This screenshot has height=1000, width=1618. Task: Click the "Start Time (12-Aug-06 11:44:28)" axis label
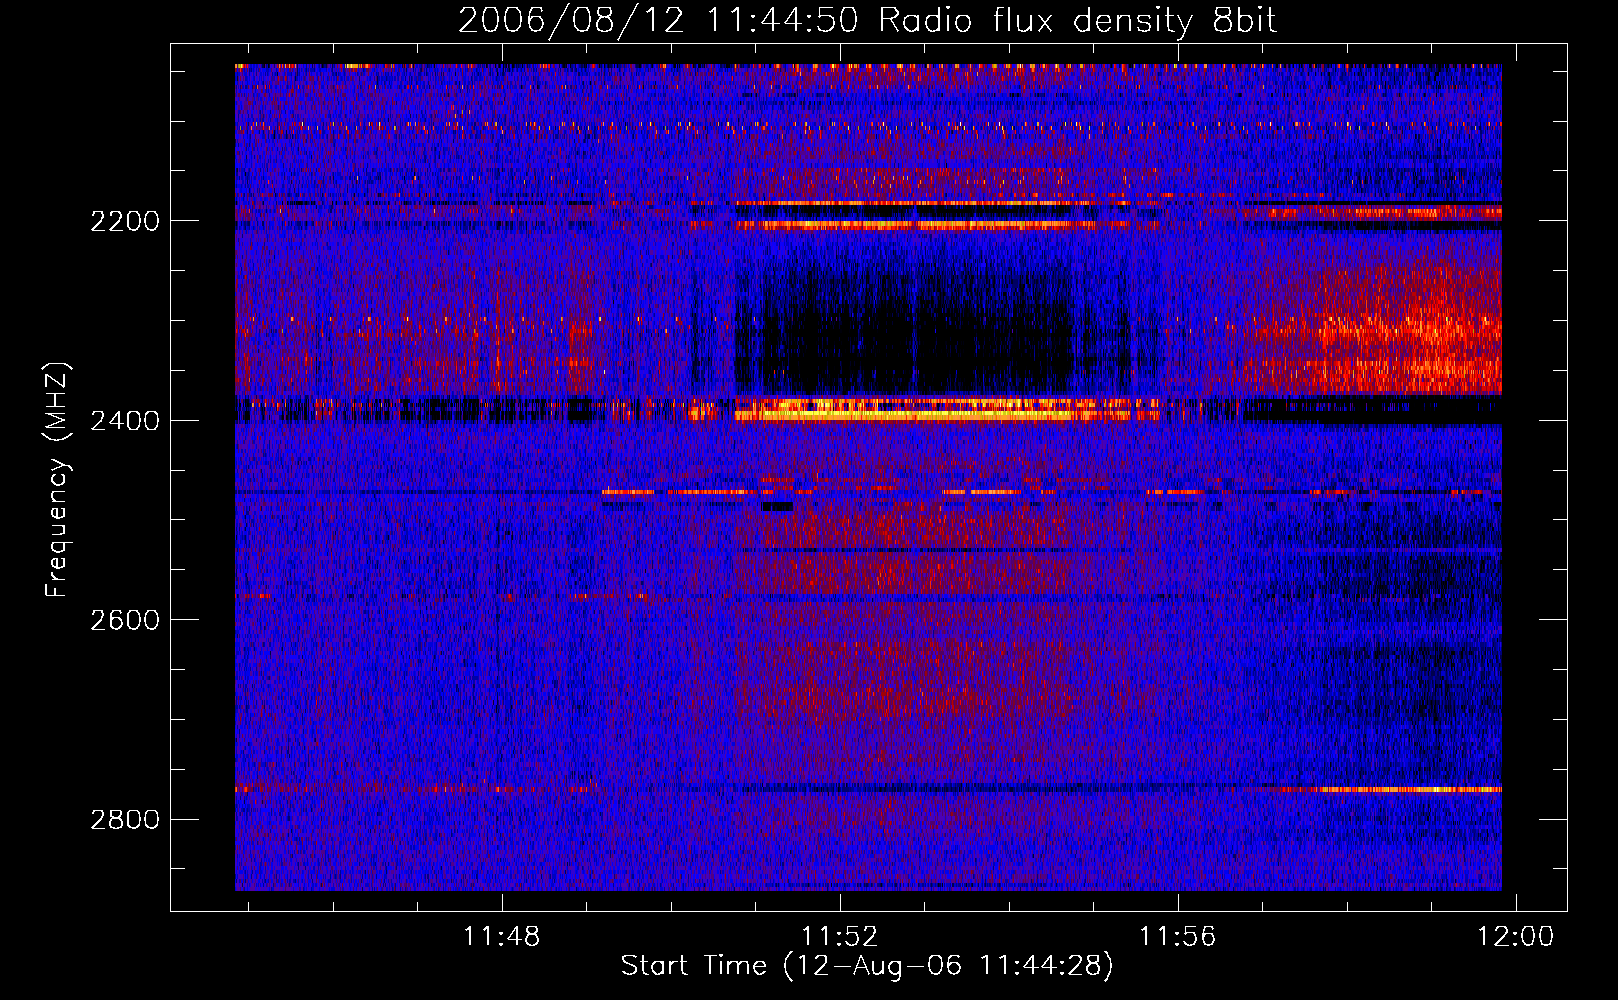867,966
